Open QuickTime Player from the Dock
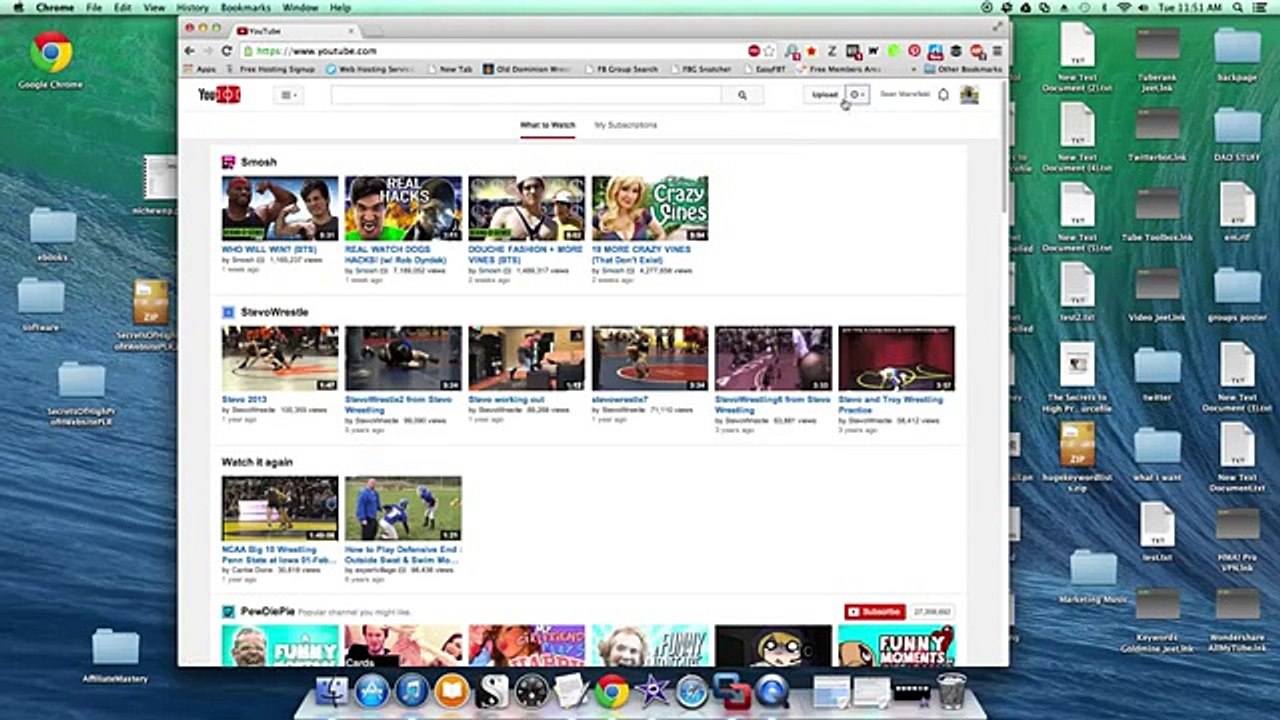The height and width of the screenshot is (720, 1280). (x=772, y=691)
